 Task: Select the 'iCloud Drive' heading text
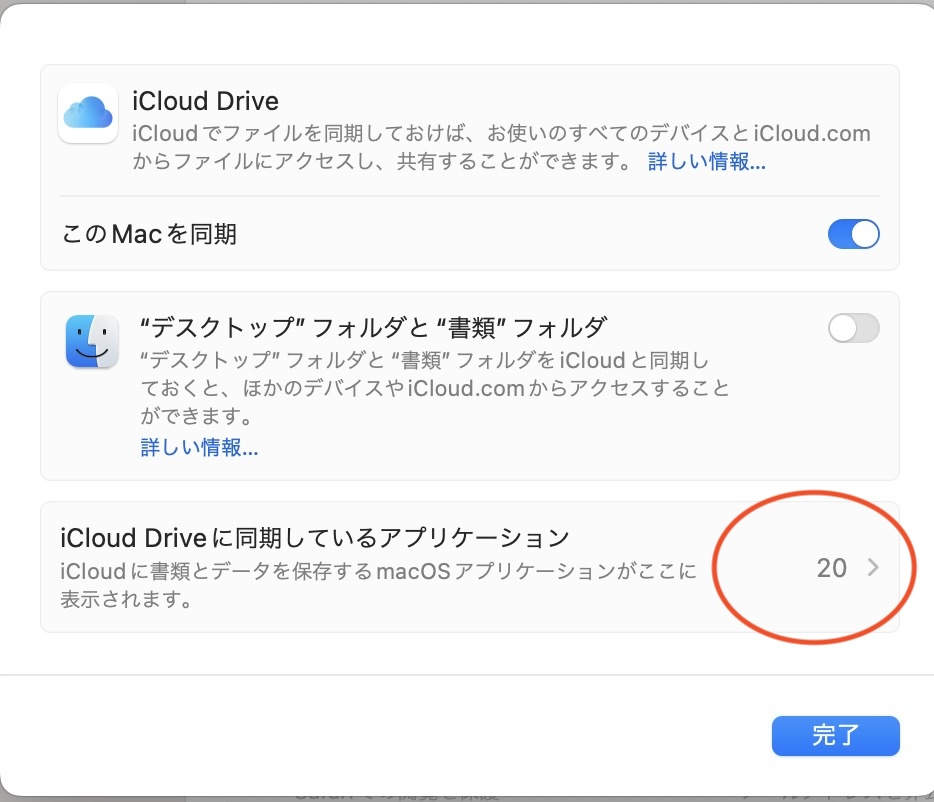206,101
